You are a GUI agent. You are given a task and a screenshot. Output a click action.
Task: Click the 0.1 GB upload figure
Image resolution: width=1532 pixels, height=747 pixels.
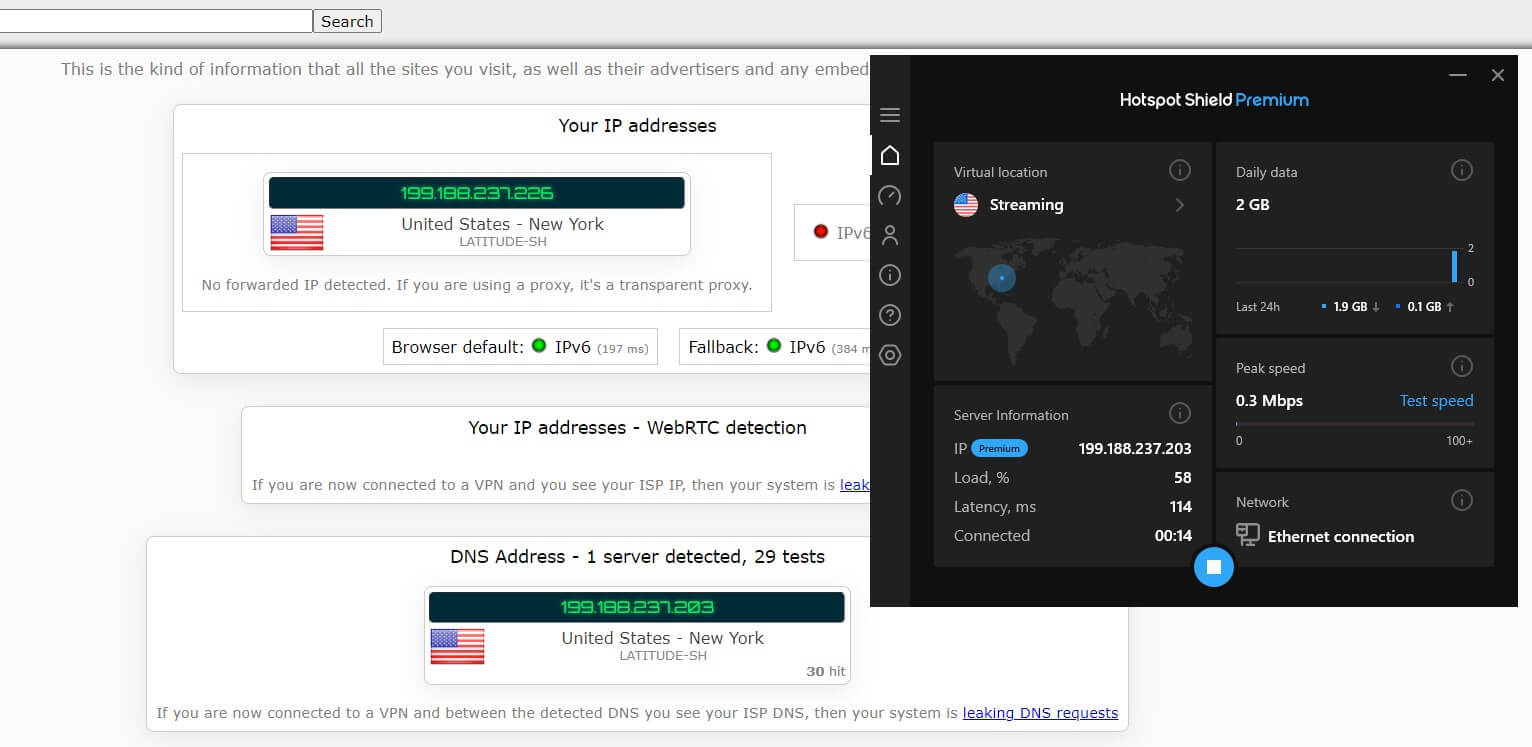tap(1424, 307)
